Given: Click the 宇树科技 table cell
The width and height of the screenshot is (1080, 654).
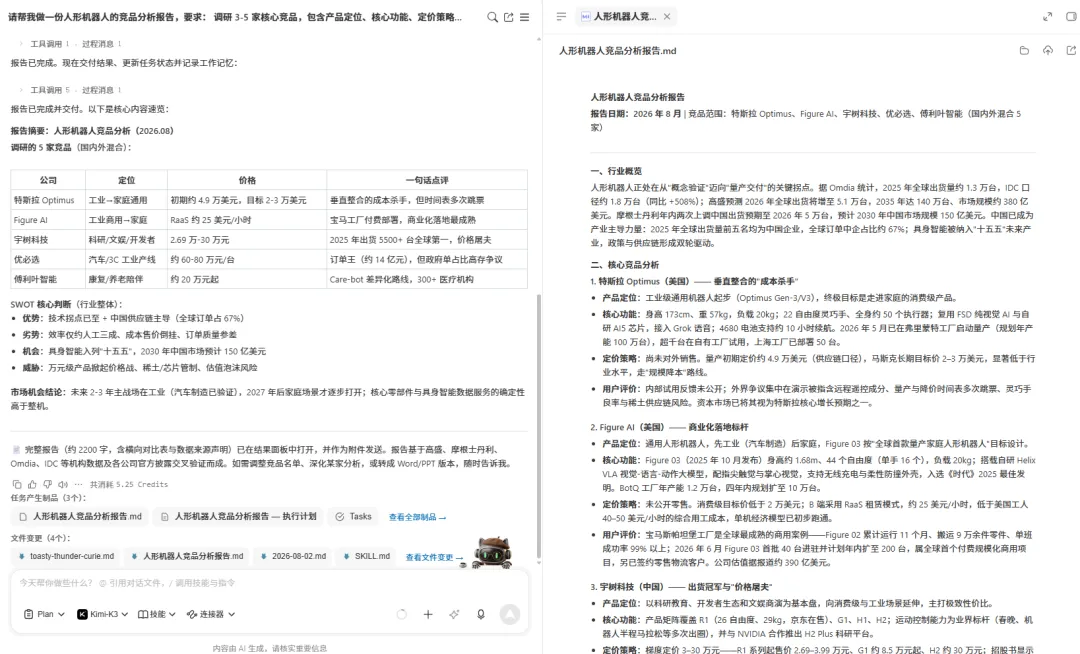Looking at the screenshot, I should click(48, 240).
